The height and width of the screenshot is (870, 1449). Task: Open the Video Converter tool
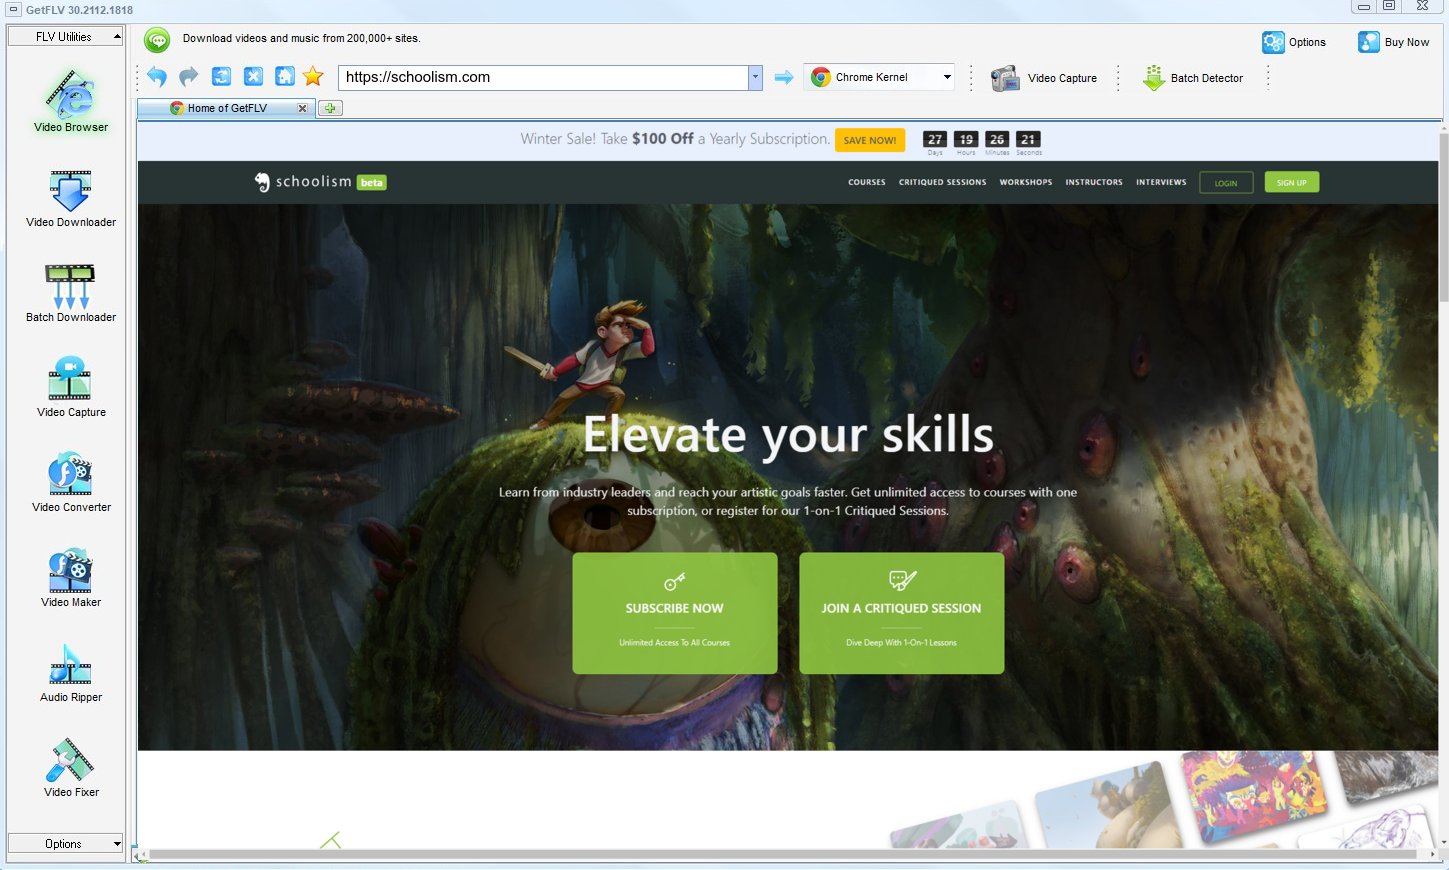(x=71, y=482)
